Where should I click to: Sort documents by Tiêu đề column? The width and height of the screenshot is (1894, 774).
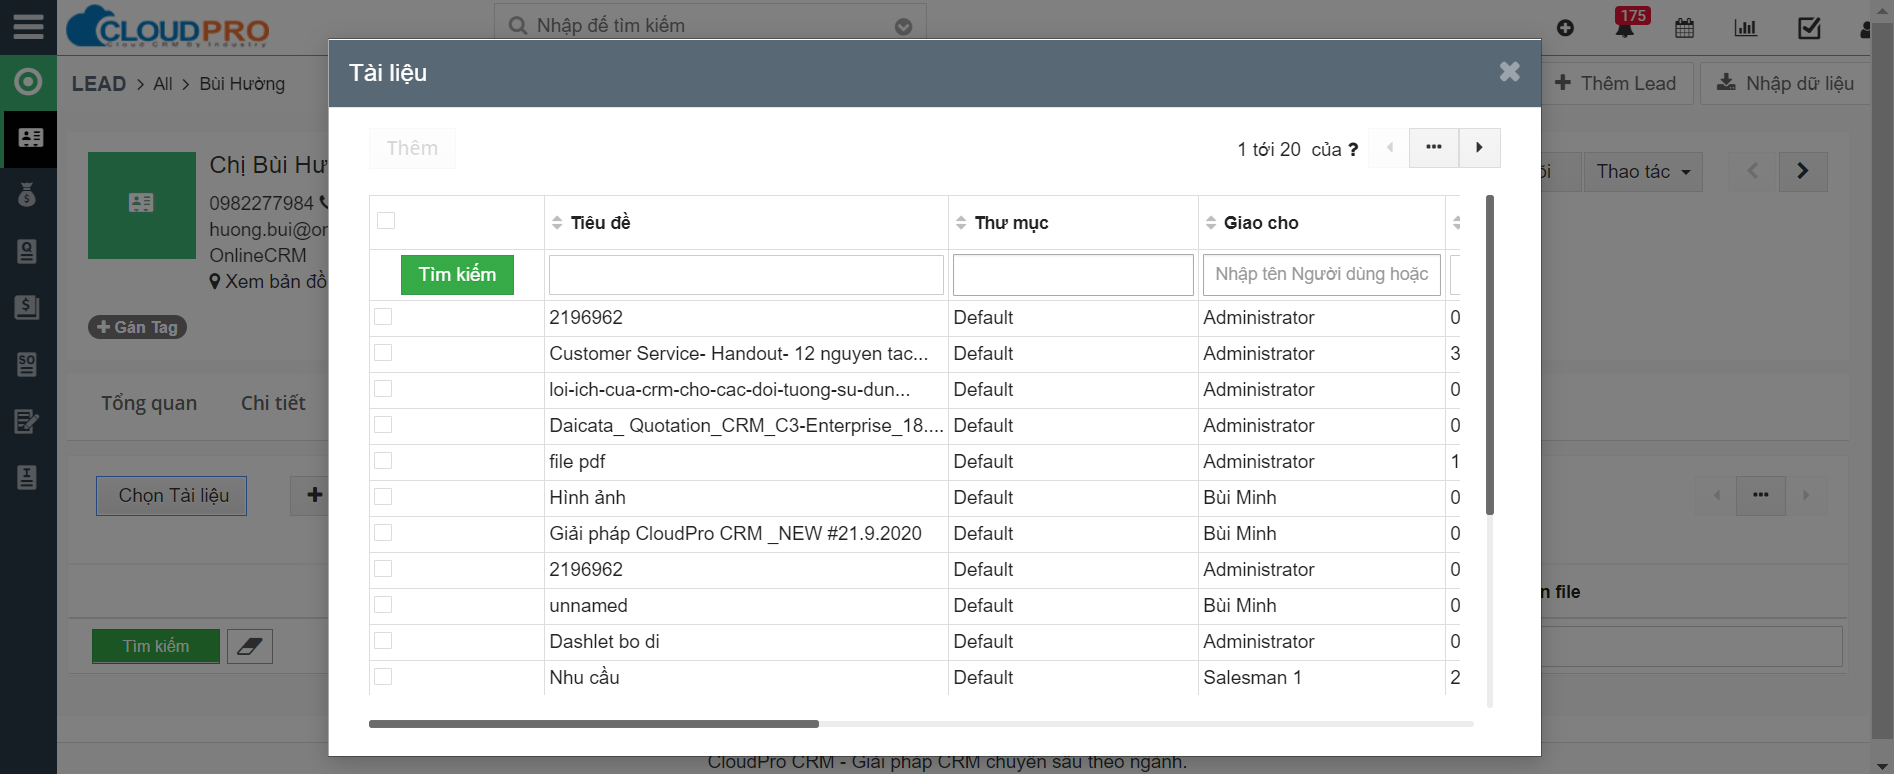(600, 223)
